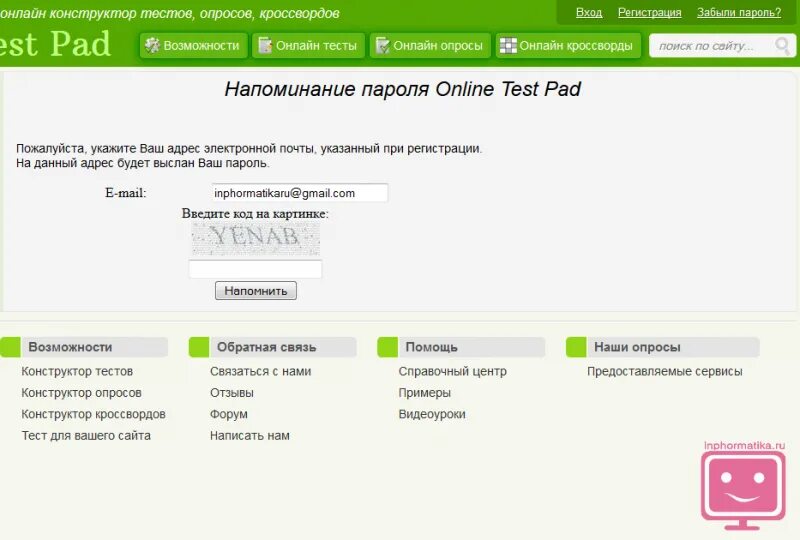The image size is (800, 540).
Task: Follow the Забыли пароль? link
Action: pyautogui.click(x=739, y=12)
